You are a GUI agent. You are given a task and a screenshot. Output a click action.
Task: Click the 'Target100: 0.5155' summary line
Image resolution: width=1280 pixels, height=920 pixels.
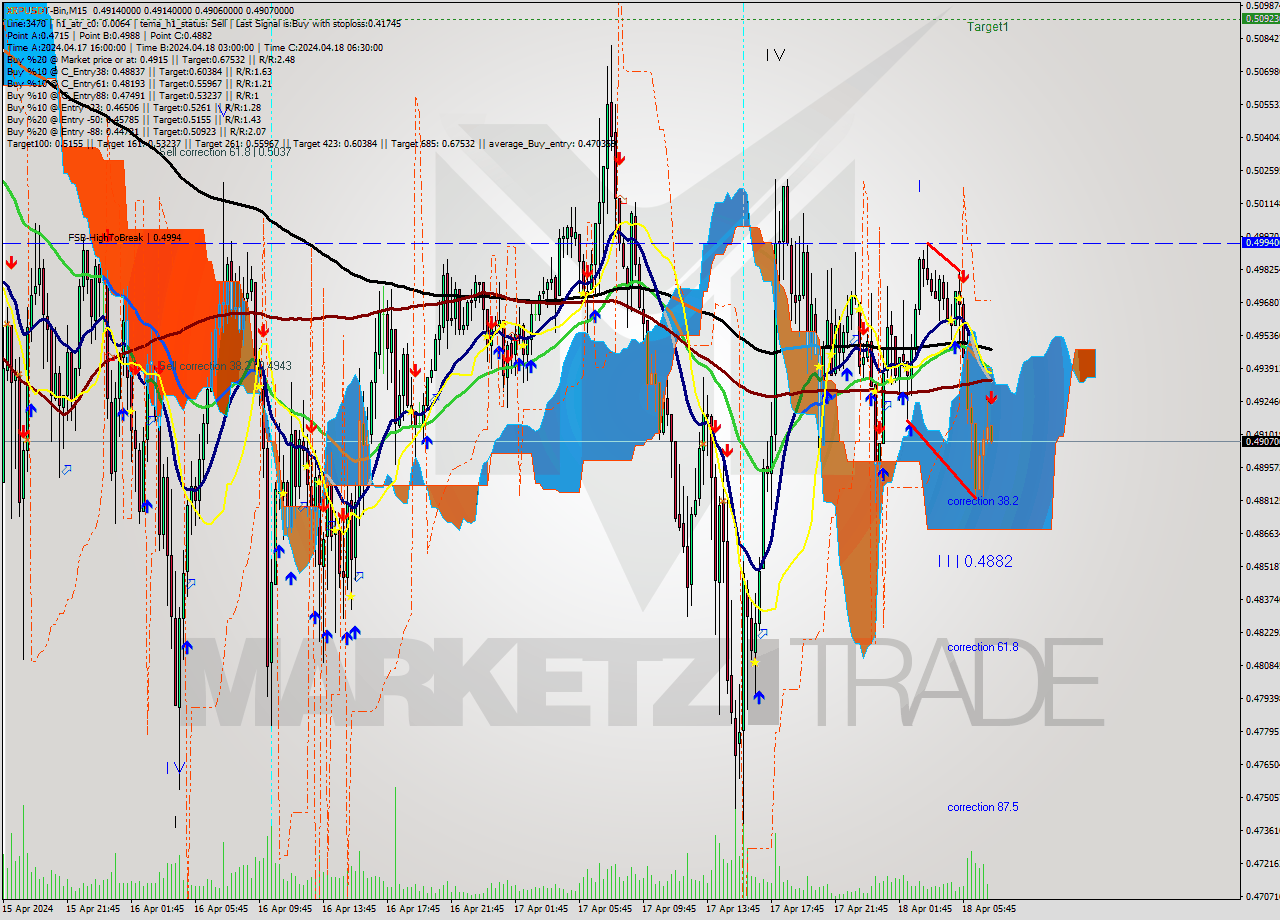coord(311,143)
